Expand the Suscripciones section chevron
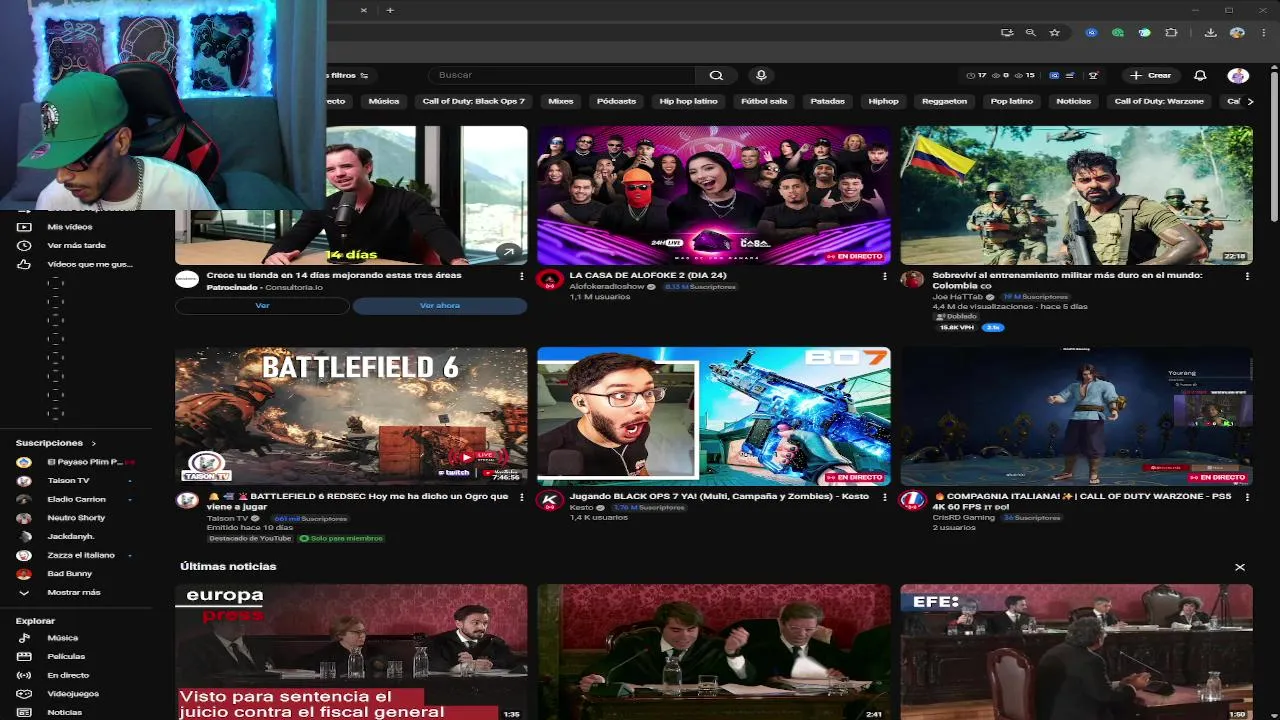Screen dimensions: 1280x720 pos(94,443)
